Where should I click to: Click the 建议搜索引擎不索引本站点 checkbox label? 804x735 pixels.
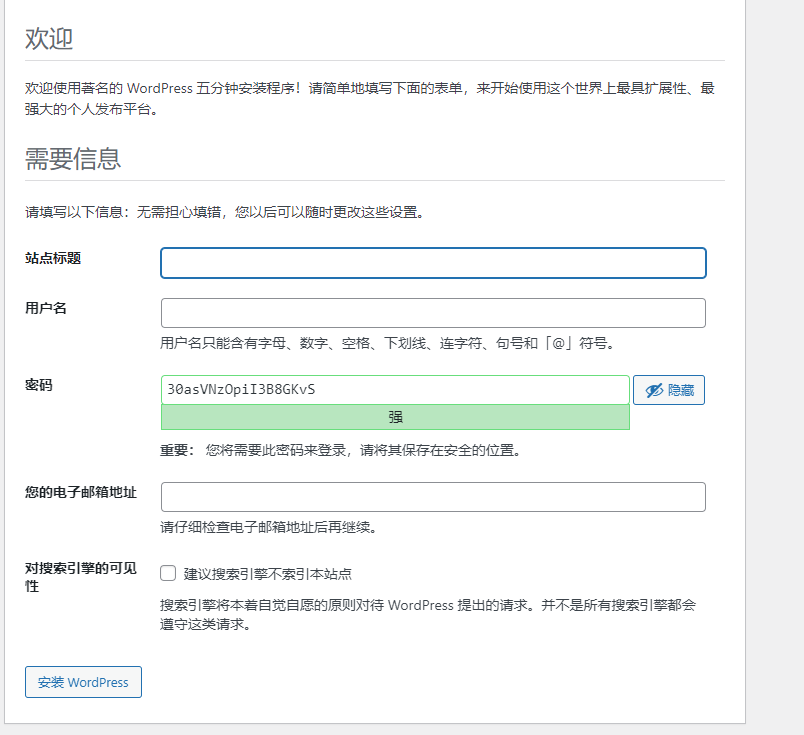[x=267, y=574]
